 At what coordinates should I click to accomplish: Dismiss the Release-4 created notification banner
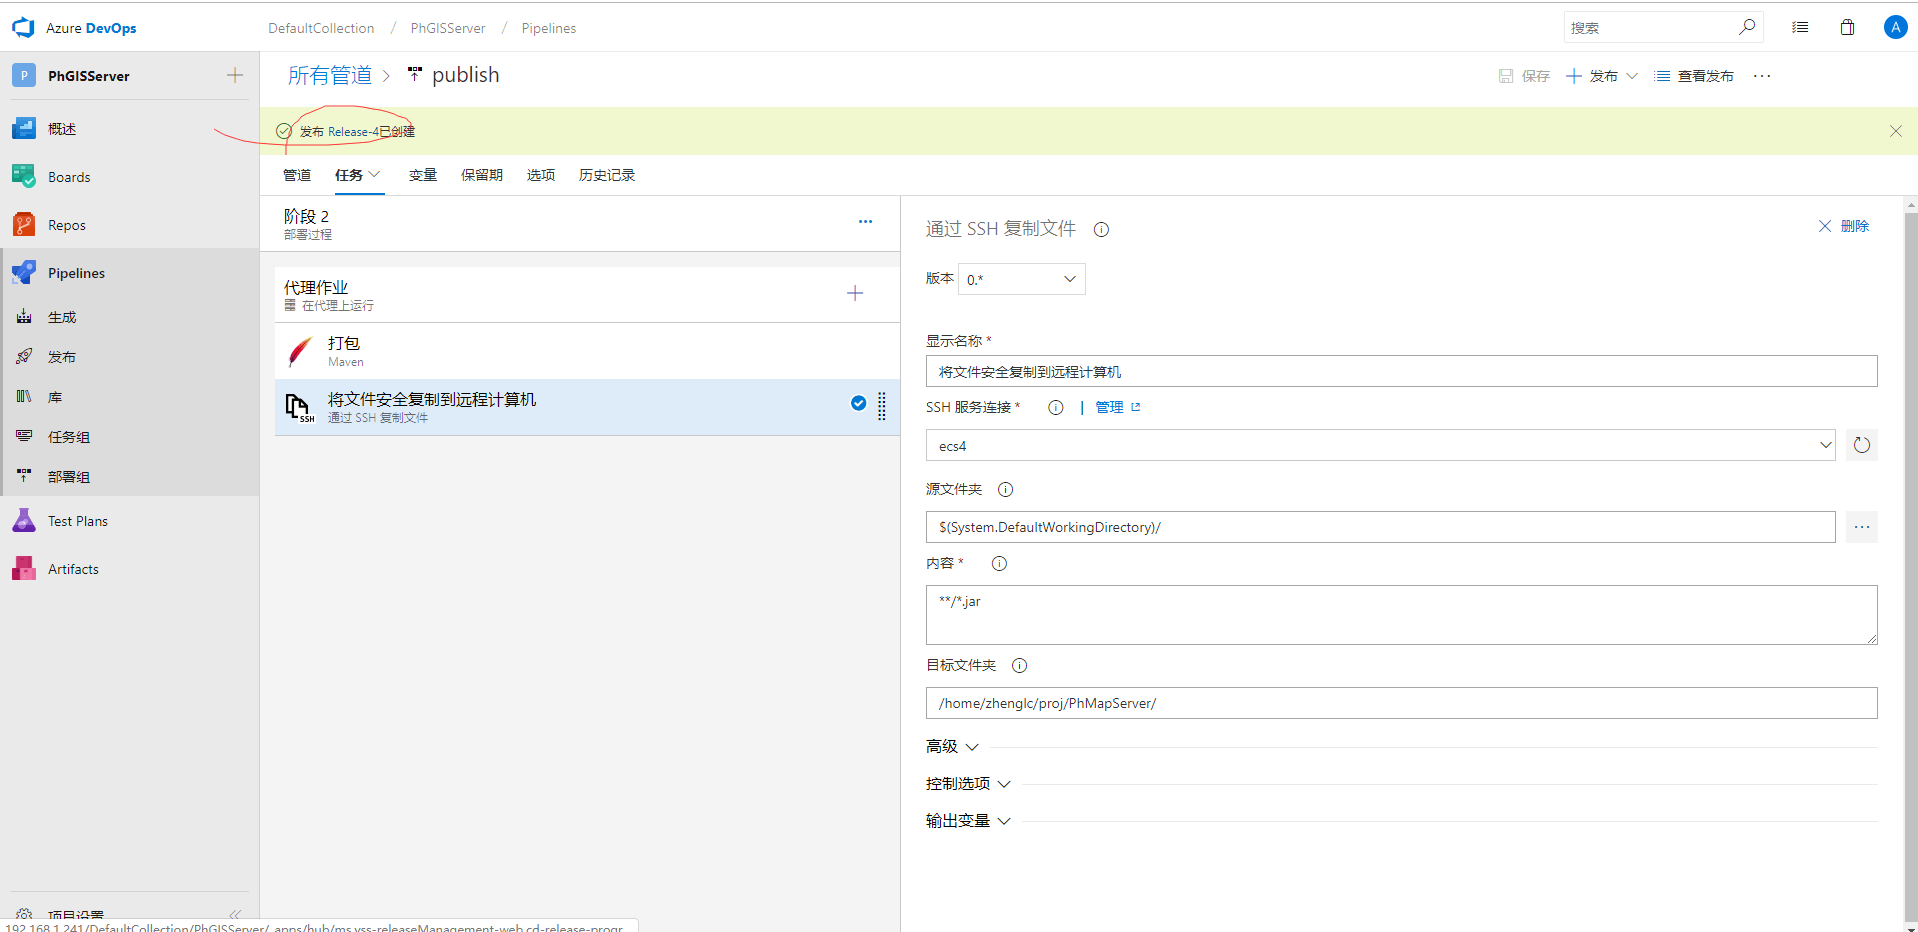(x=1895, y=131)
